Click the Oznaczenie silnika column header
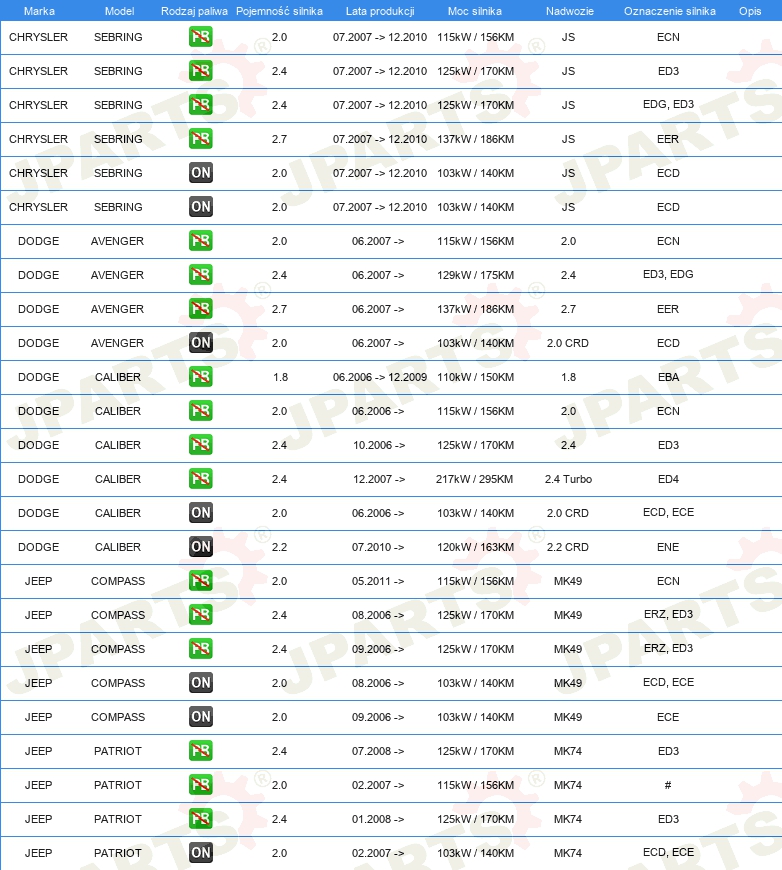The height and width of the screenshot is (870, 782). 669,11
